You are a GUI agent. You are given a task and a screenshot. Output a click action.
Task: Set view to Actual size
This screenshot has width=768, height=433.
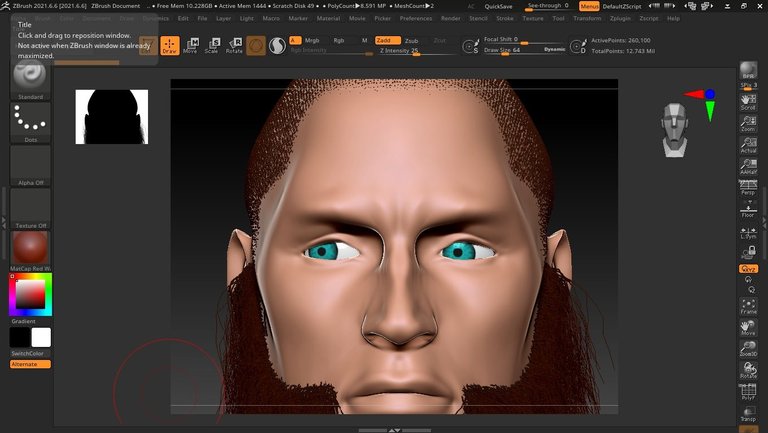tap(748, 144)
